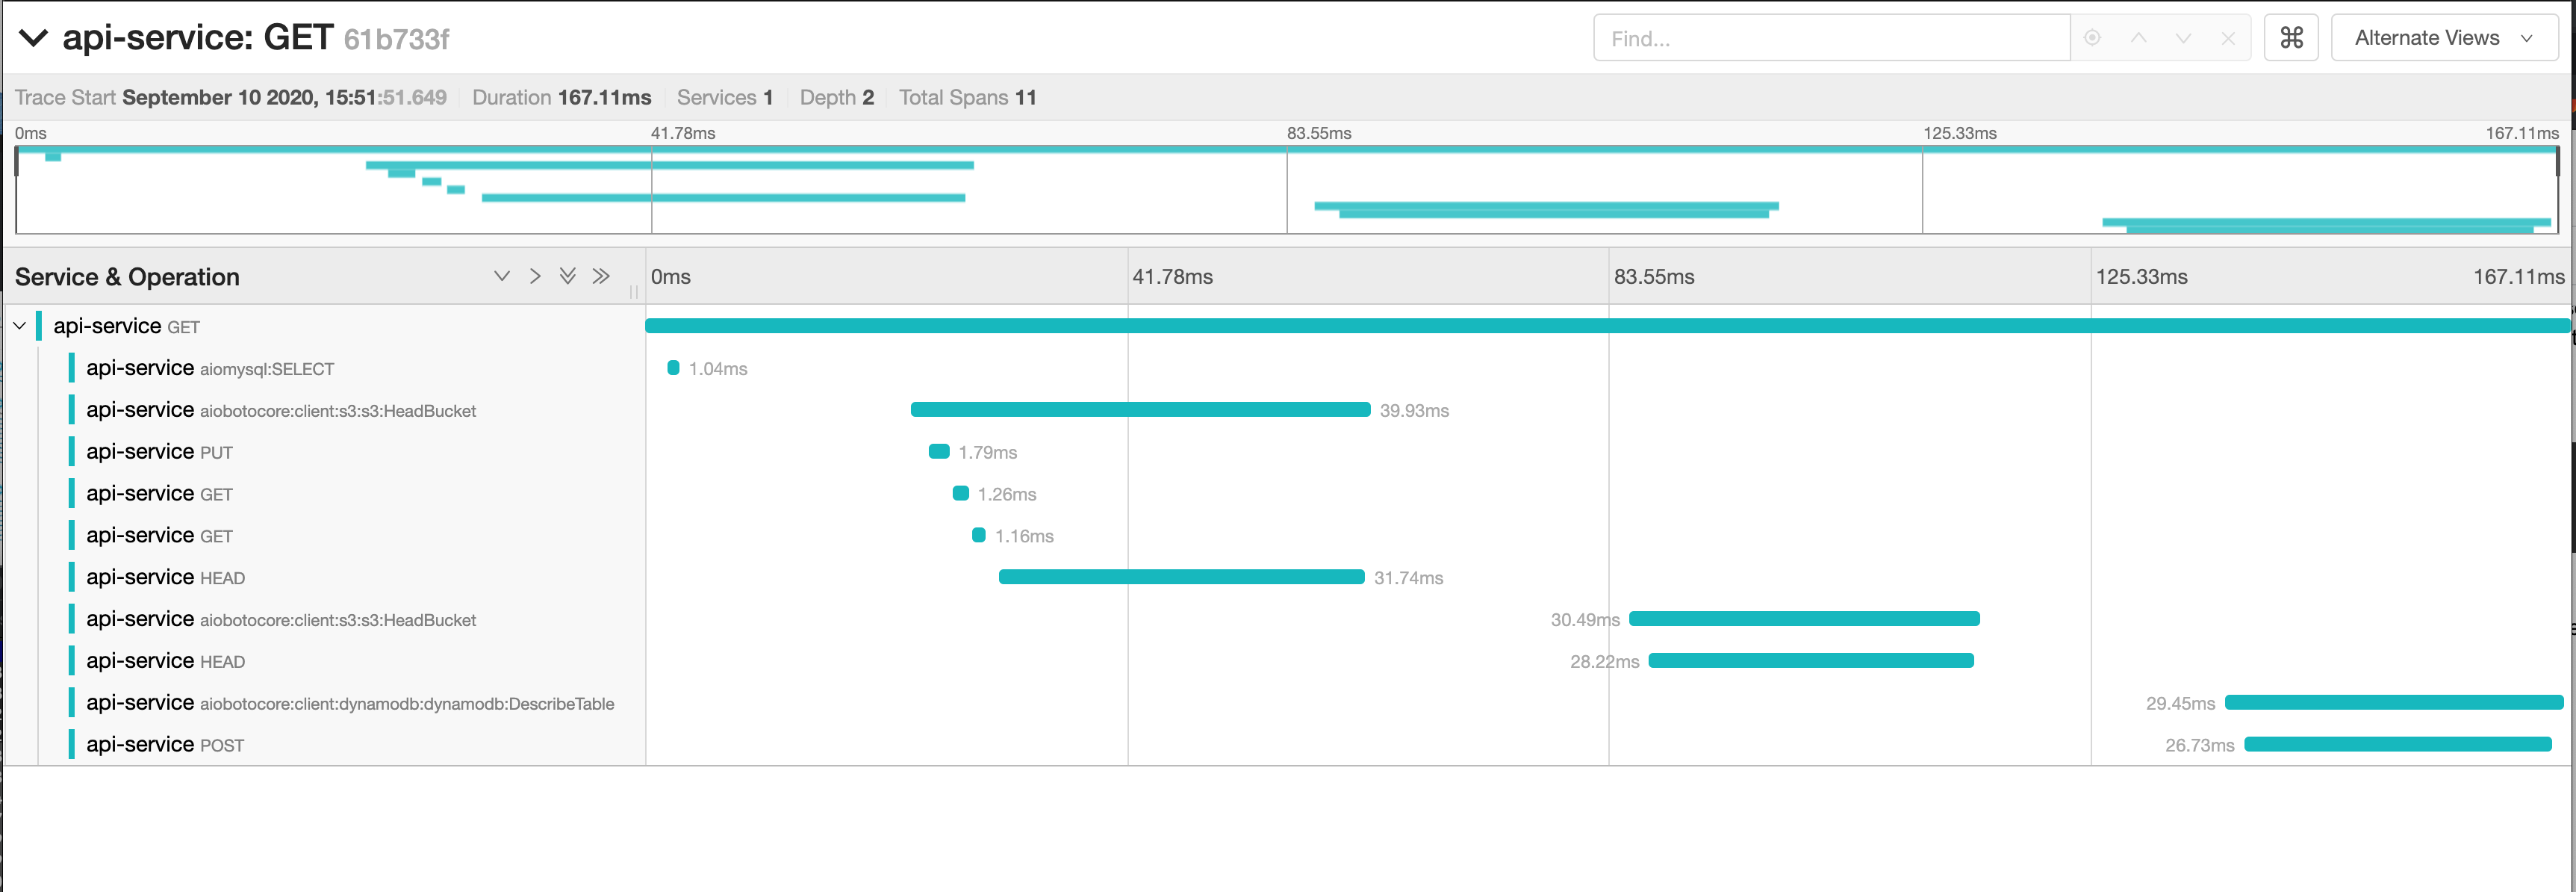Open keyboard shortcuts command icon
The height and width of the screenshot is (892, 2576).
point(2290,38)
